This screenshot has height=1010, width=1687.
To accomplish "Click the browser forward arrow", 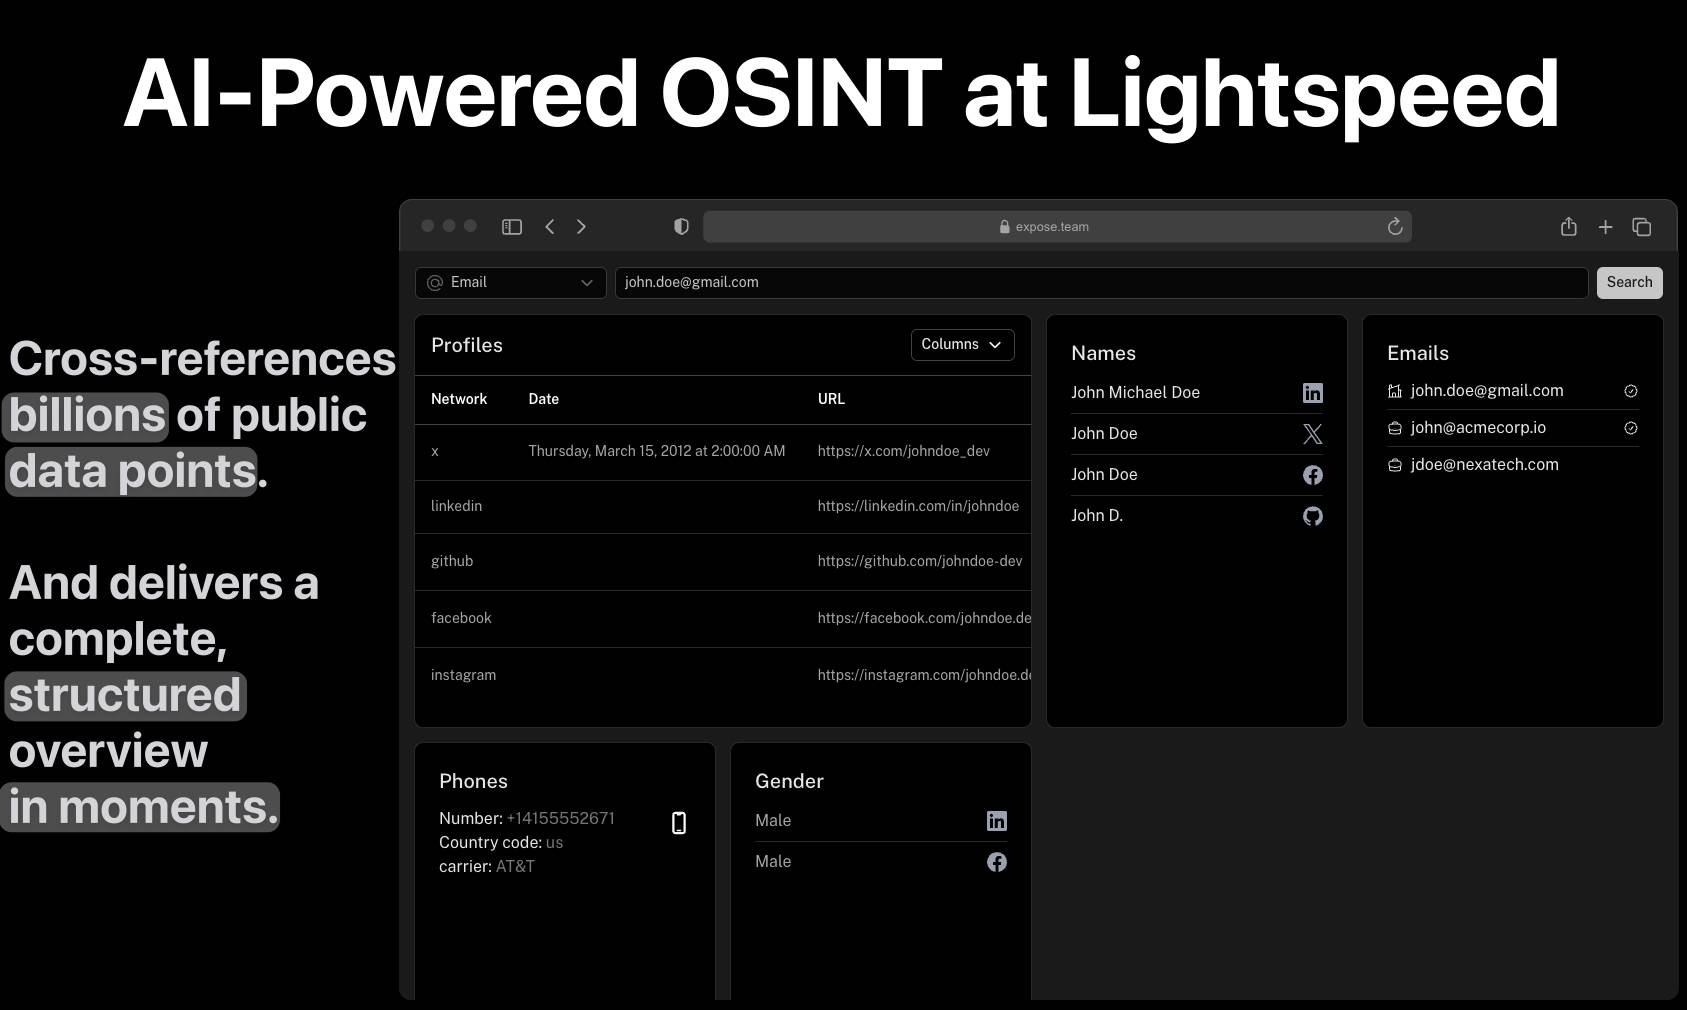I will pos(581,227).
